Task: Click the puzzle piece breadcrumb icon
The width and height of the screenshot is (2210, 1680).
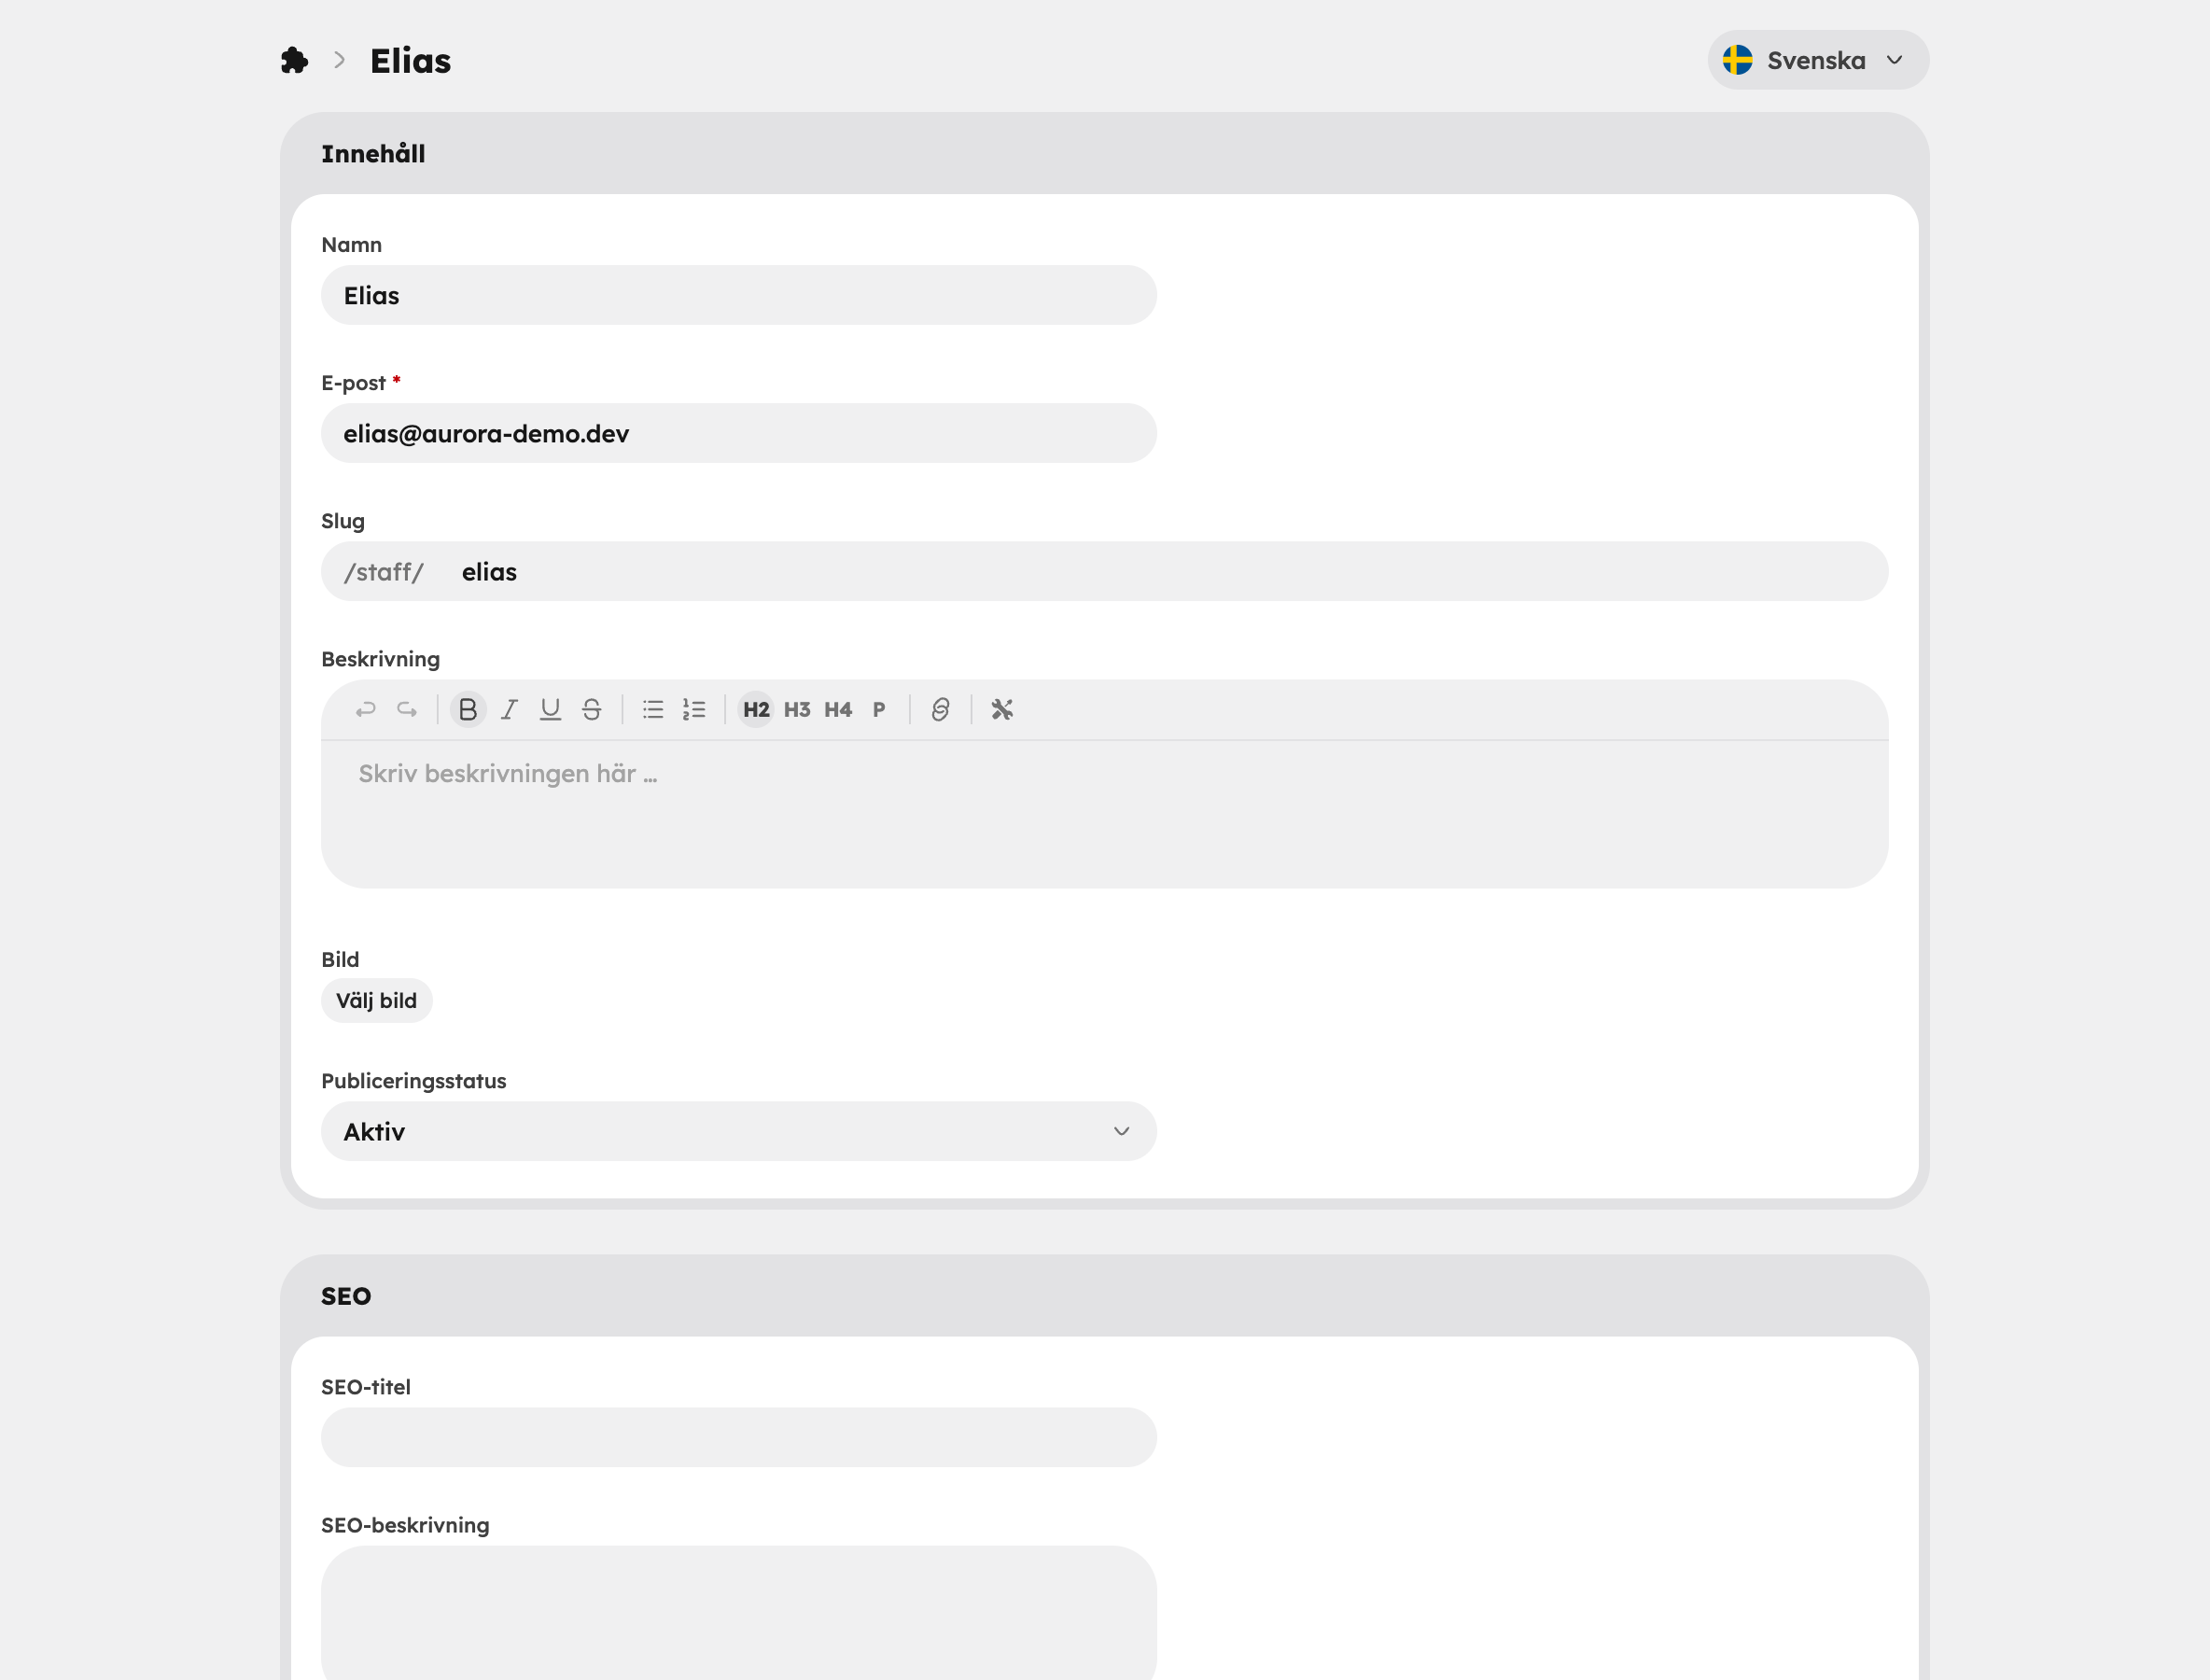Action: click(294, 60)
